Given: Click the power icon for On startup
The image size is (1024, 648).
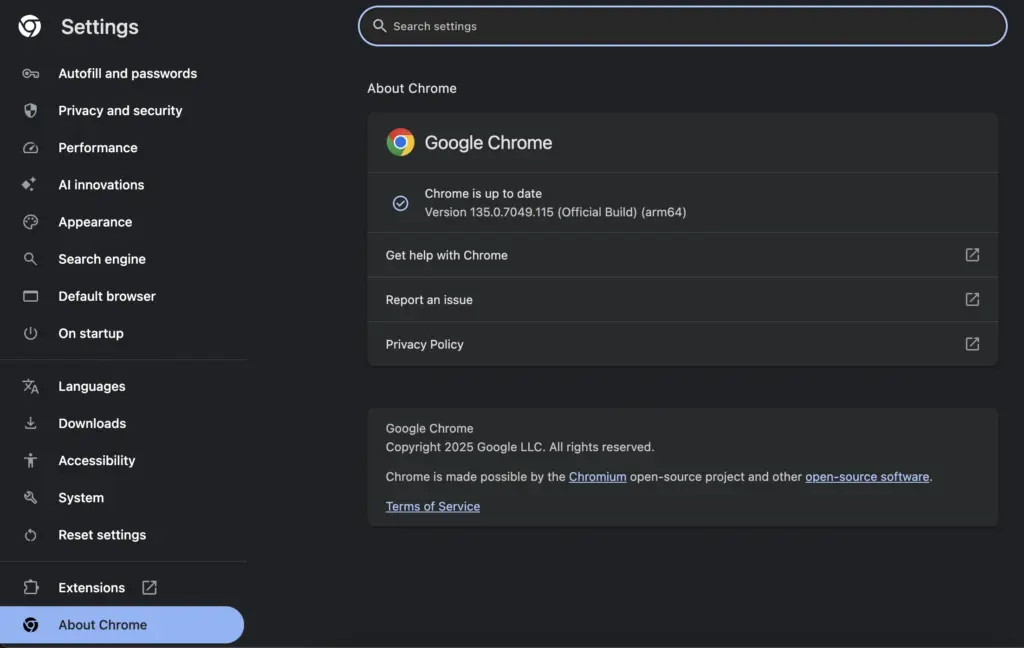Looking at the screenshot, I should (x=30, y=333).
